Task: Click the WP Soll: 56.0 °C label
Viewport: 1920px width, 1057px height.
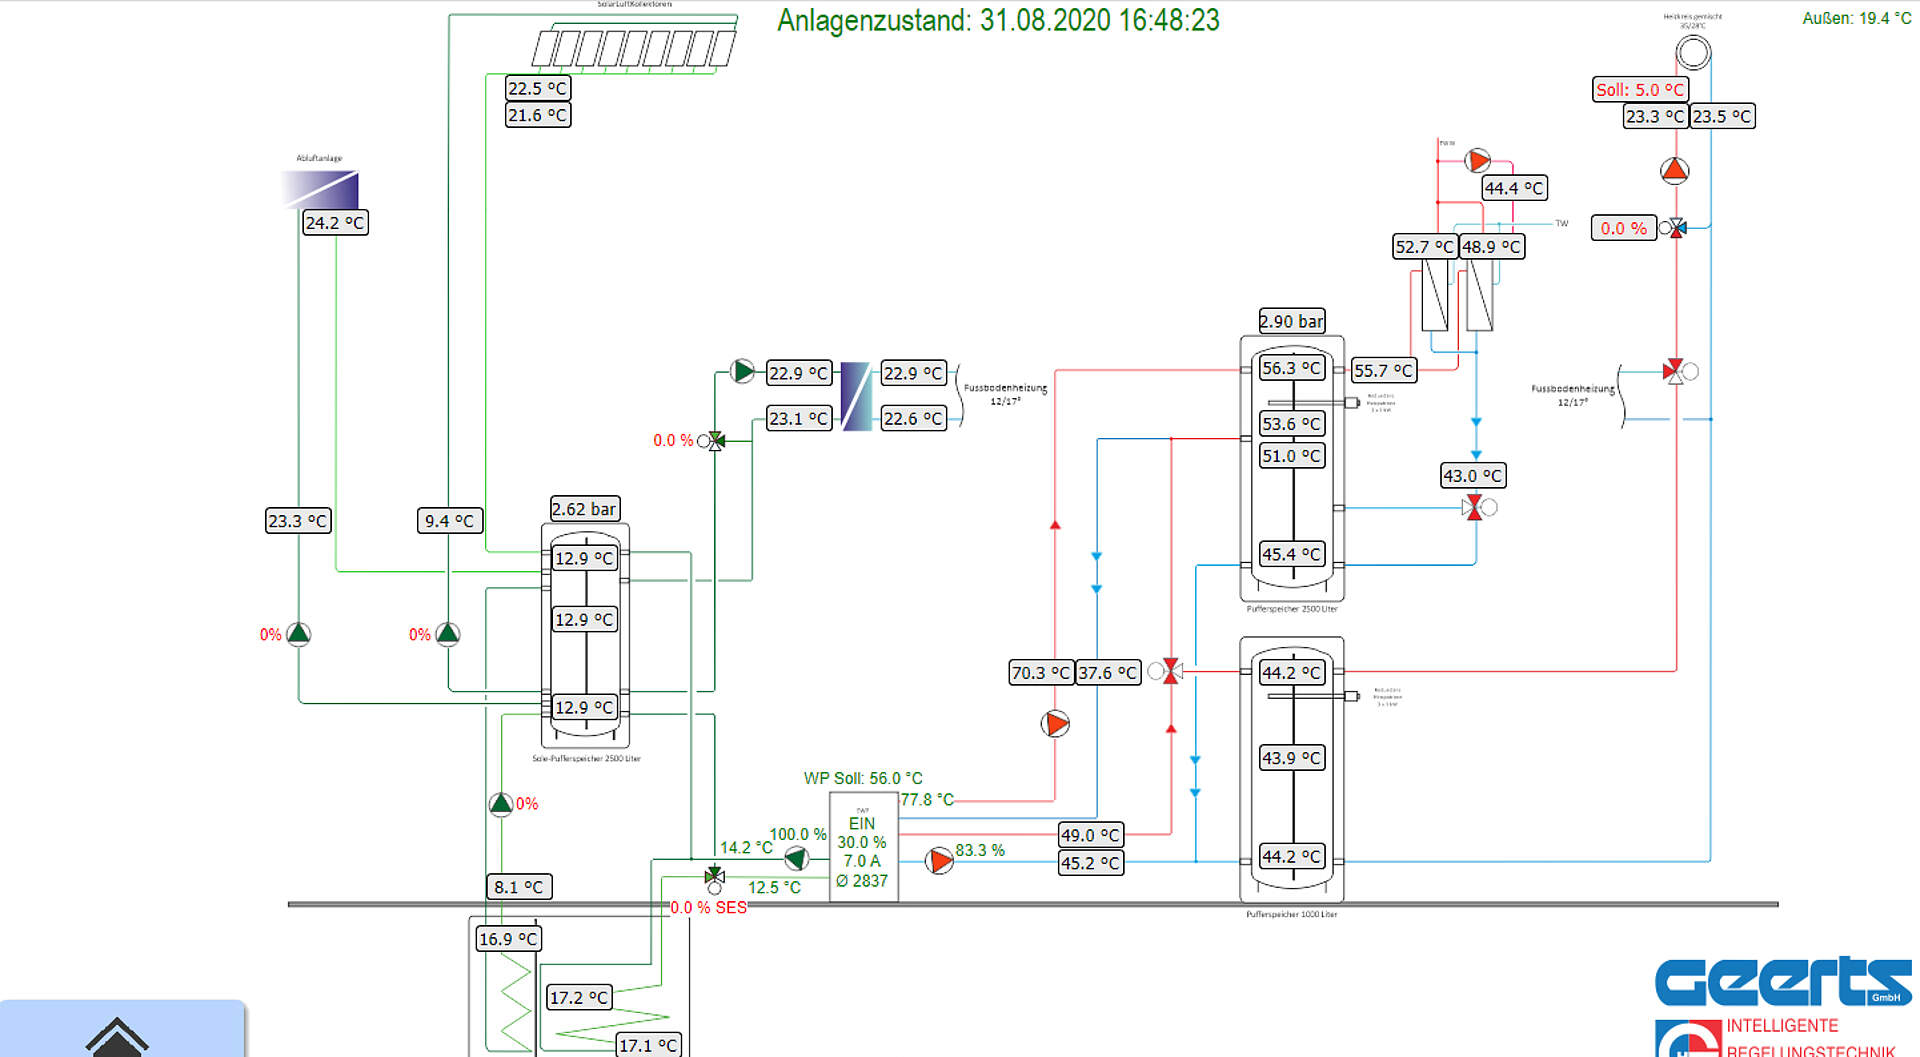Action: 863,778
